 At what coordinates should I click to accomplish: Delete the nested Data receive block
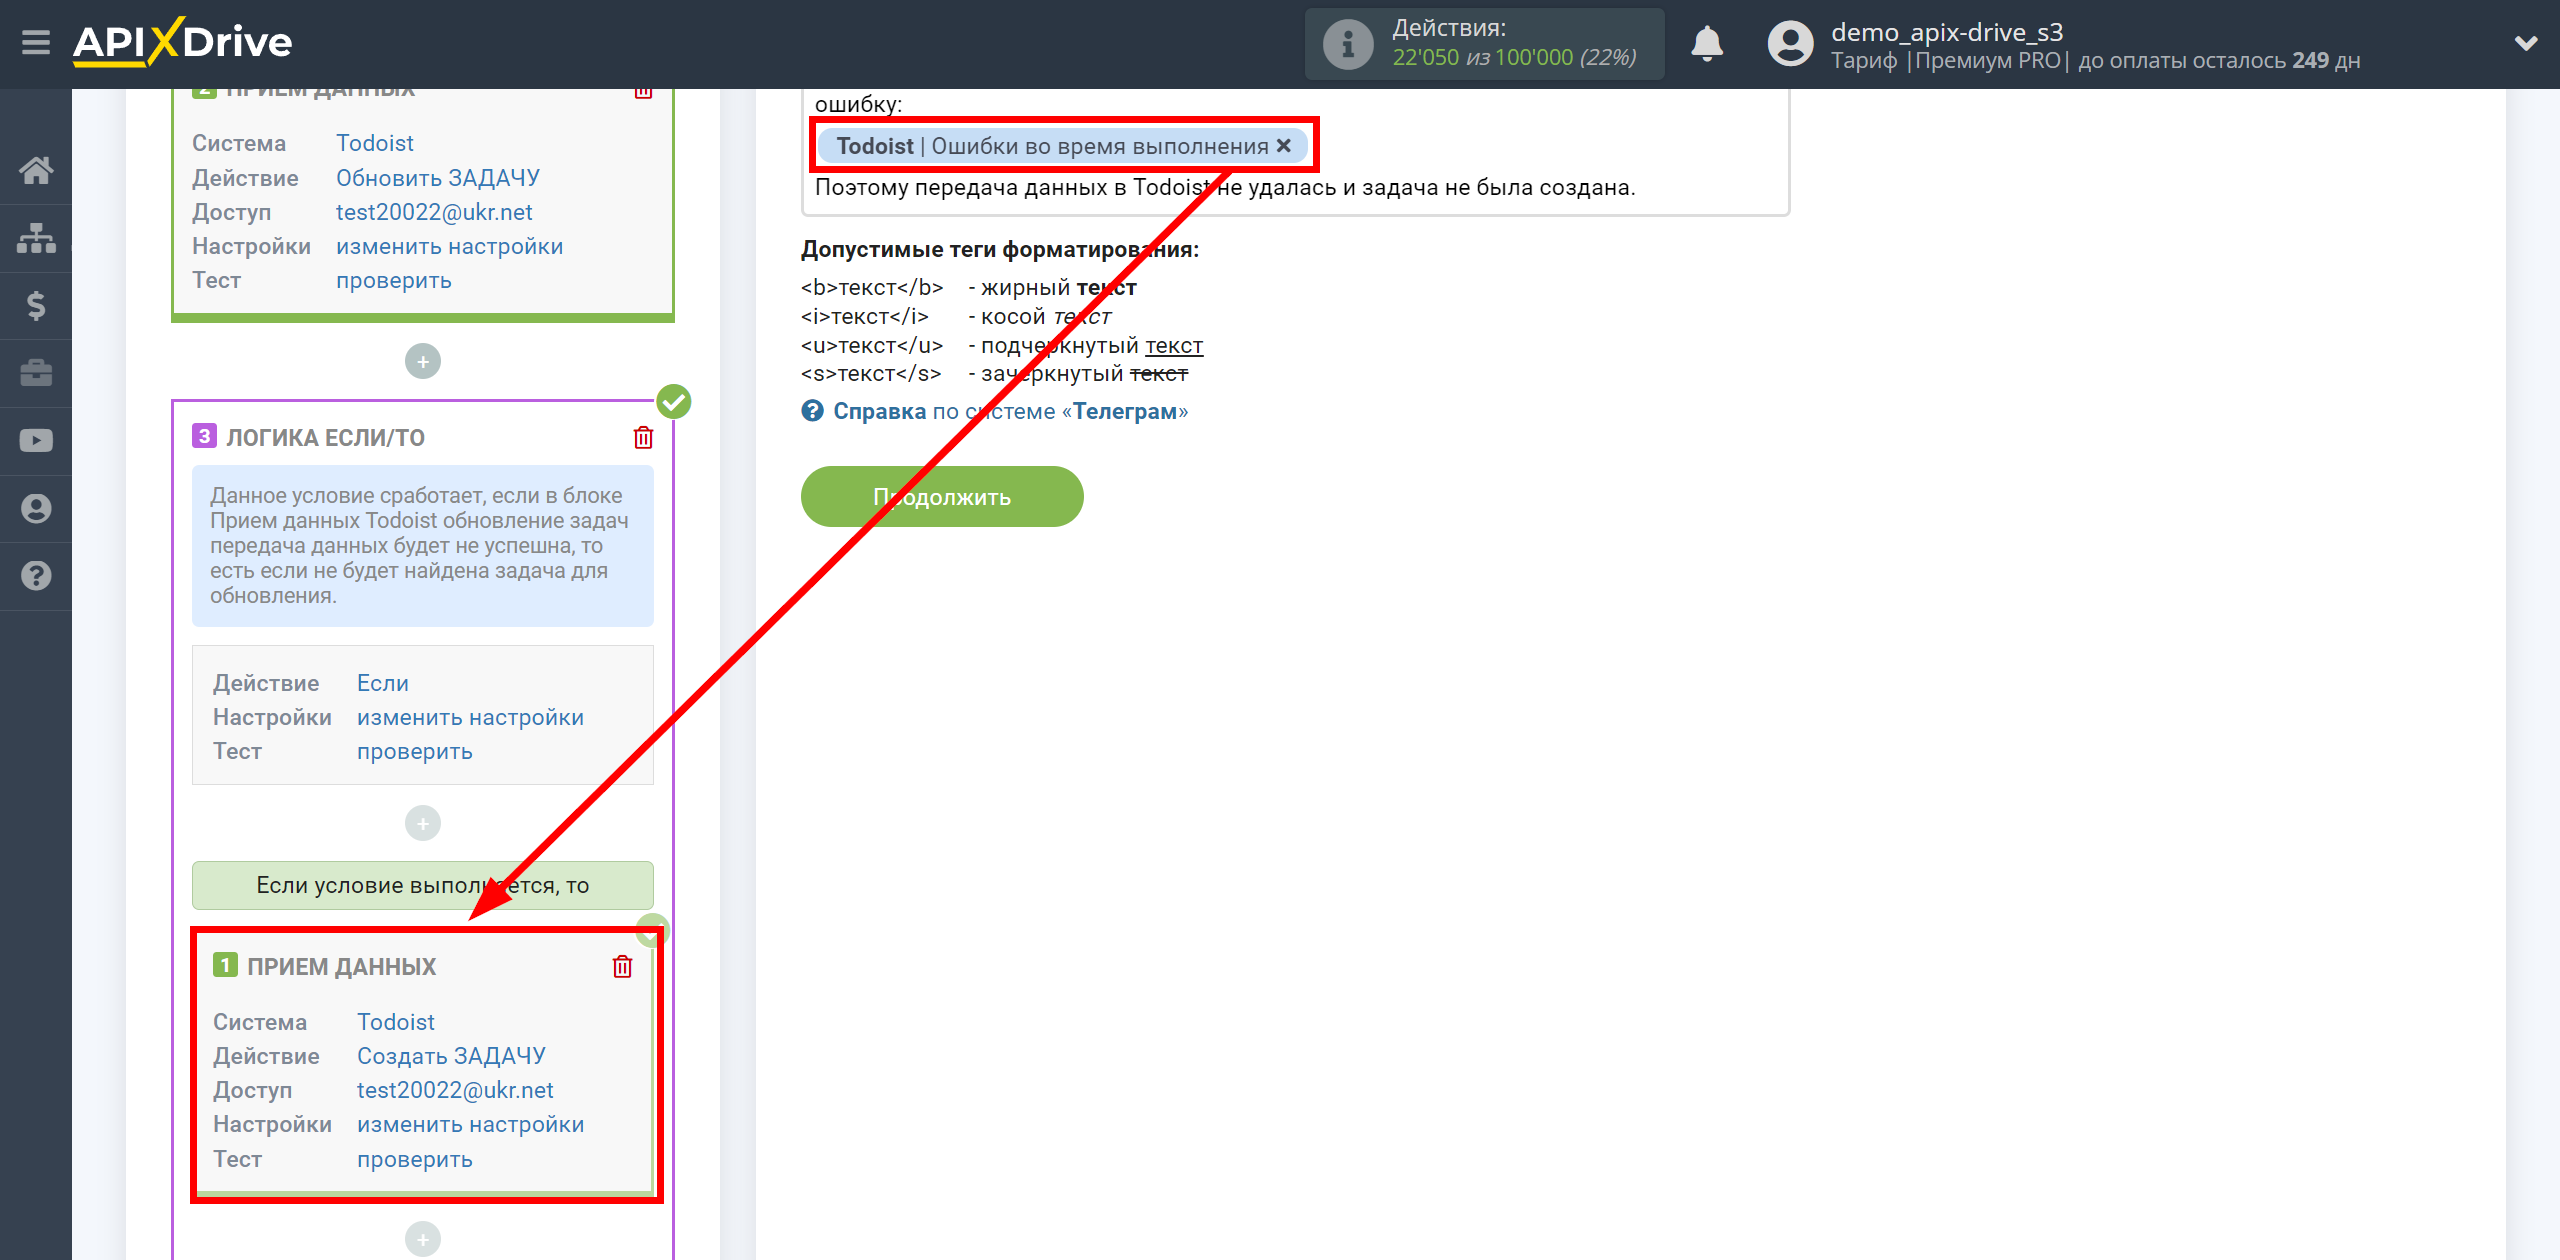[x=622, y=966]
